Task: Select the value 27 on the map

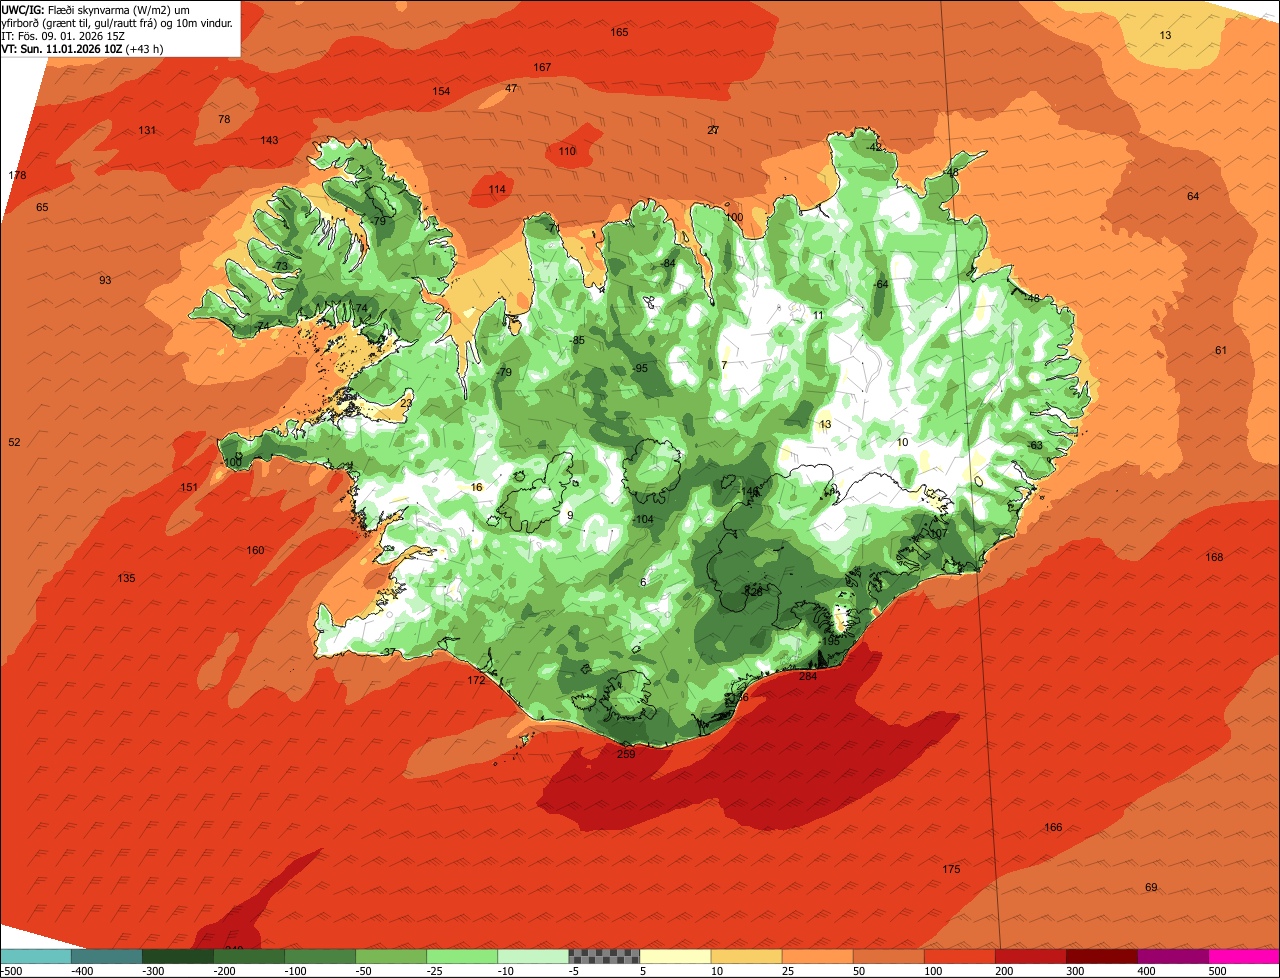Action: [713, 130]
